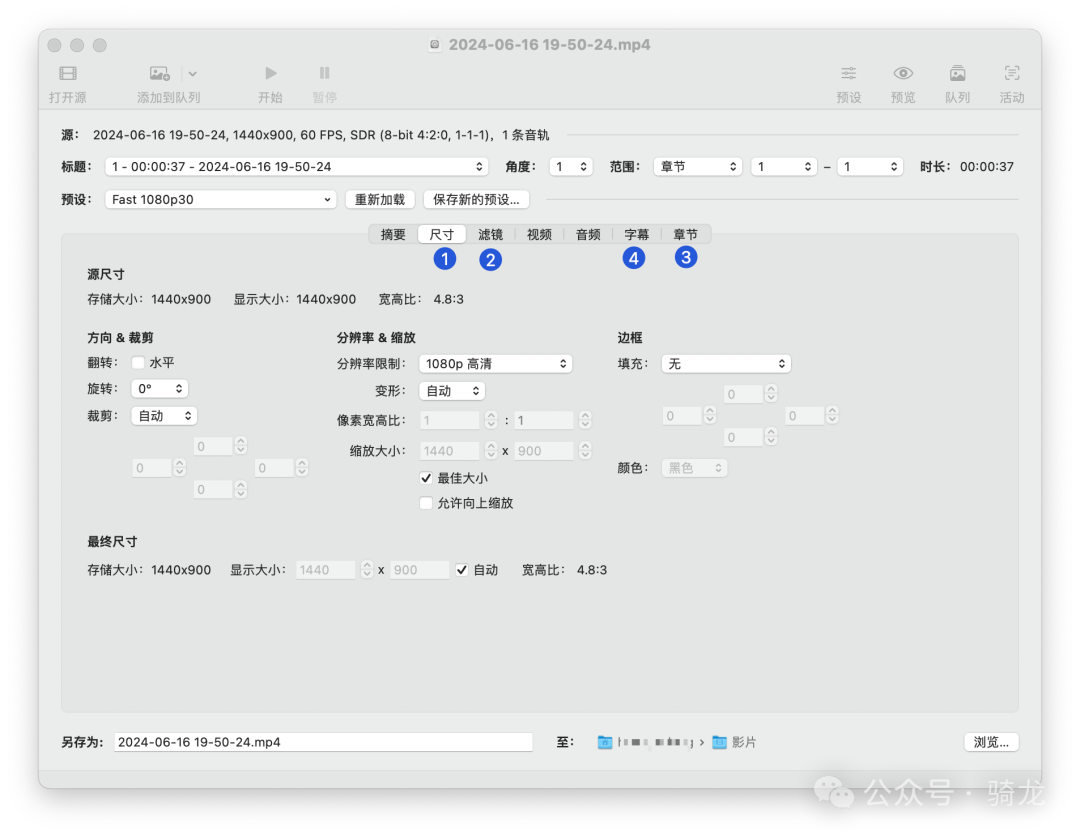Click the 浏览... button
Image resolution: width=1080 pixels, height=836 pixels.
tap(991, 742)
